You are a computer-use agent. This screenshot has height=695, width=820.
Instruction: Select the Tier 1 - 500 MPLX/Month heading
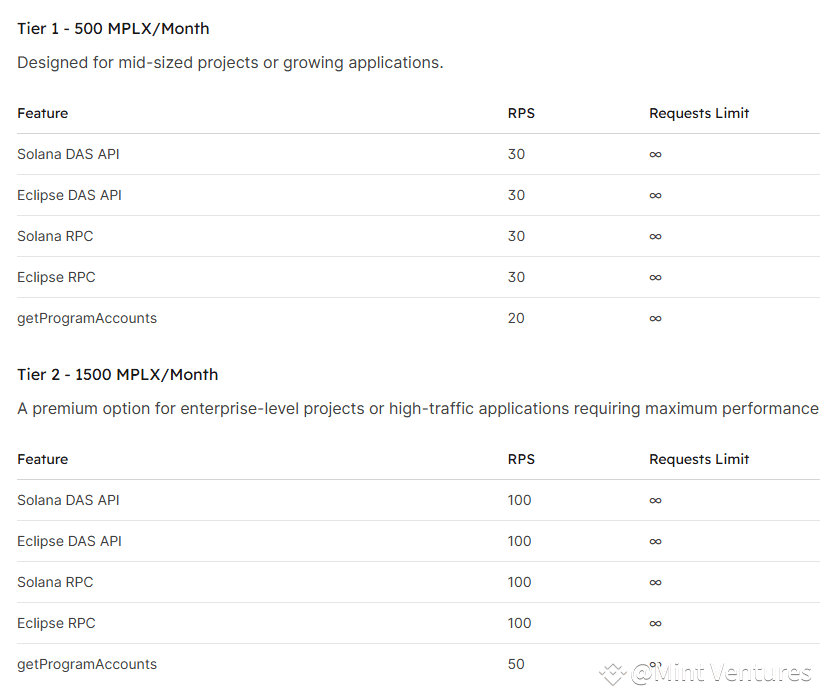point(113,28)
